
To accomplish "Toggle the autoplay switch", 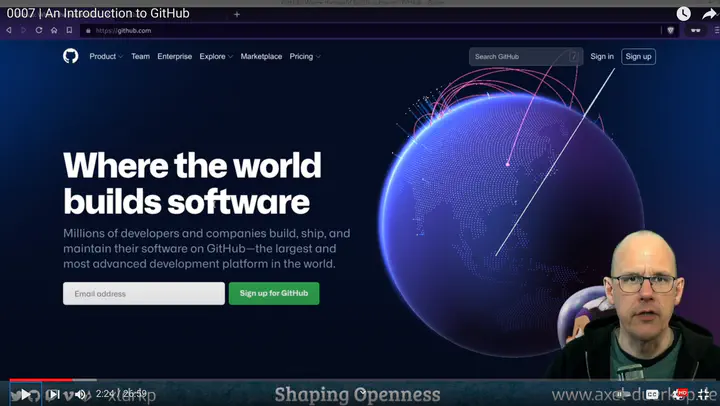I will [625, 394].
